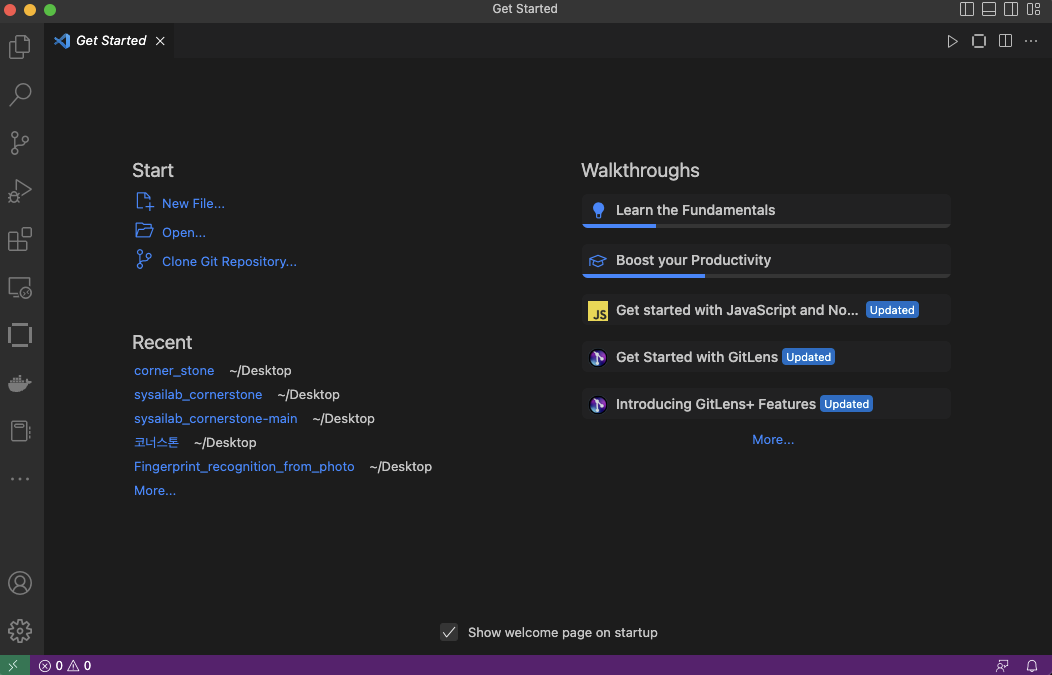Customize layout from the title bar icon
1052x675 pixels.
click(x=1033, y=9)
